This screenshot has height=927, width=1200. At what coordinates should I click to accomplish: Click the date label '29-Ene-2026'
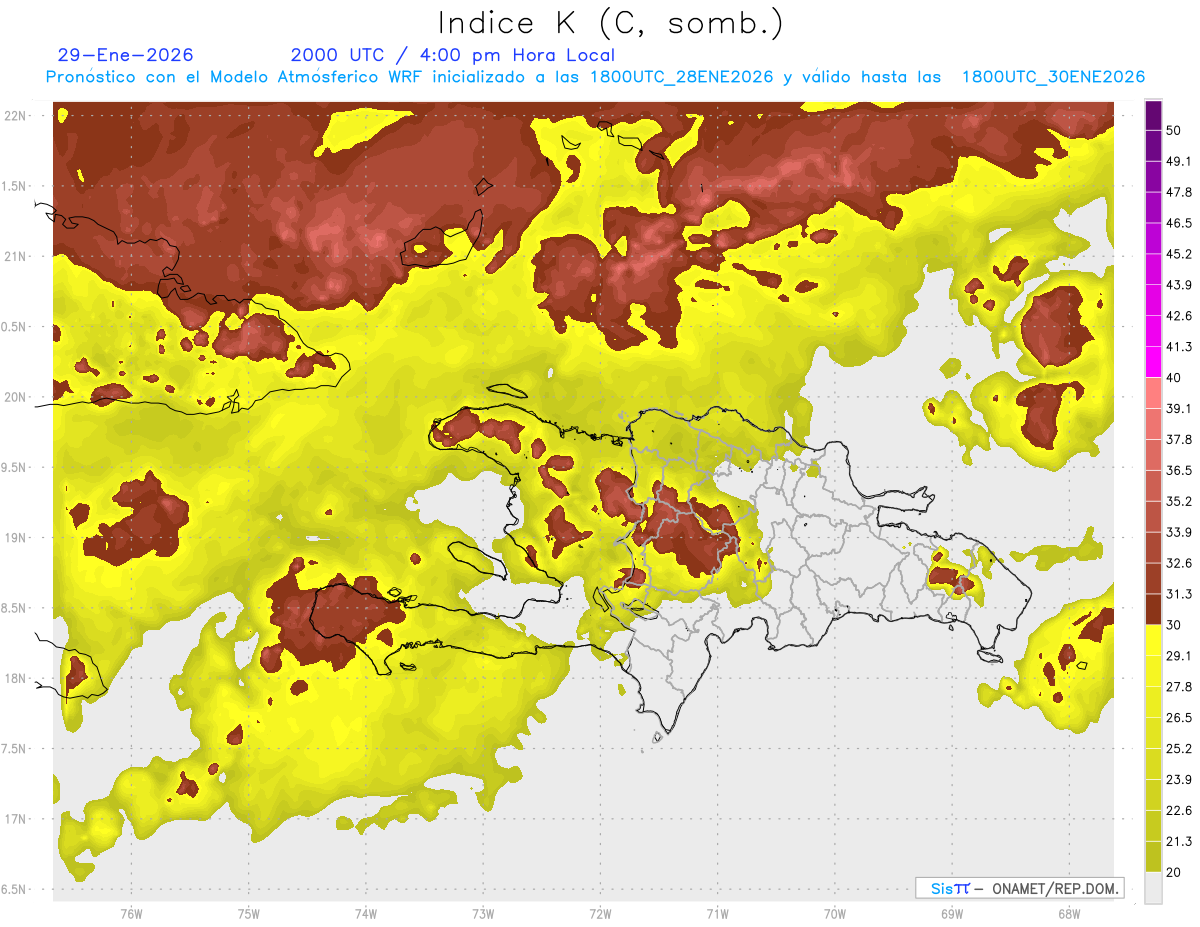point(126,55)
